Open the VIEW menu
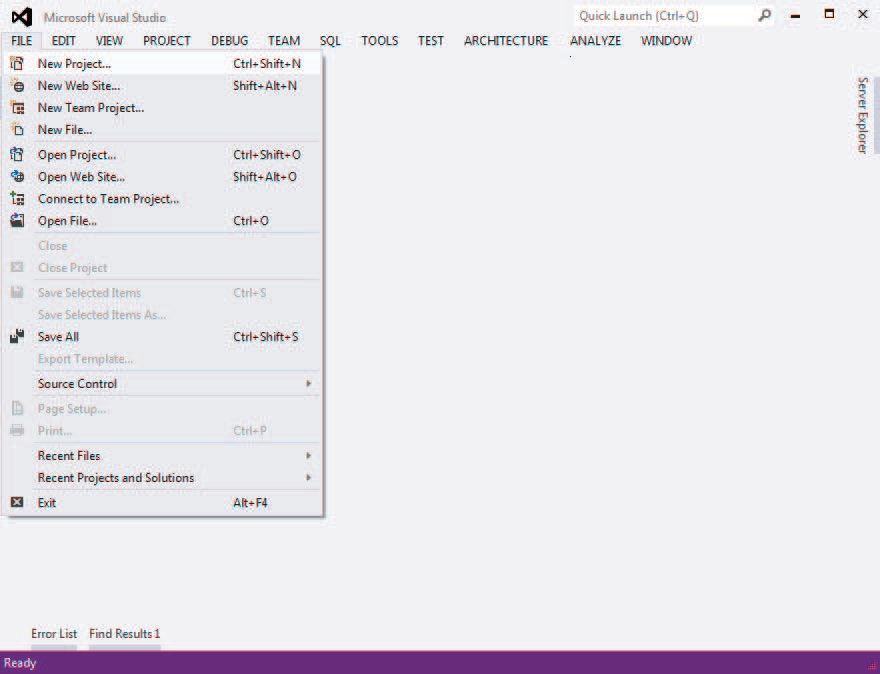 109,41
